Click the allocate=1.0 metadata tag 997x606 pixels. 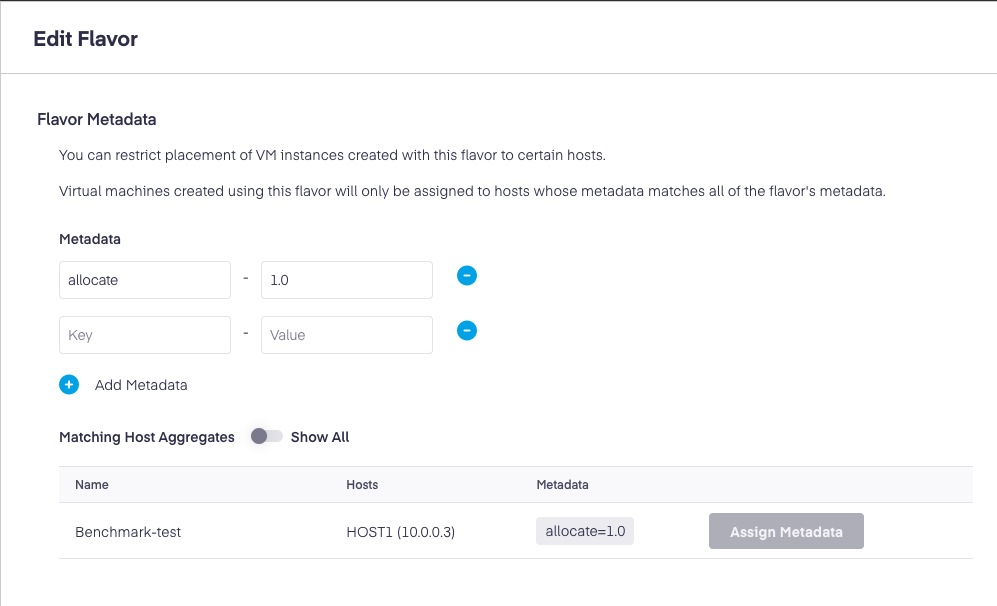(x=585, y=531)
